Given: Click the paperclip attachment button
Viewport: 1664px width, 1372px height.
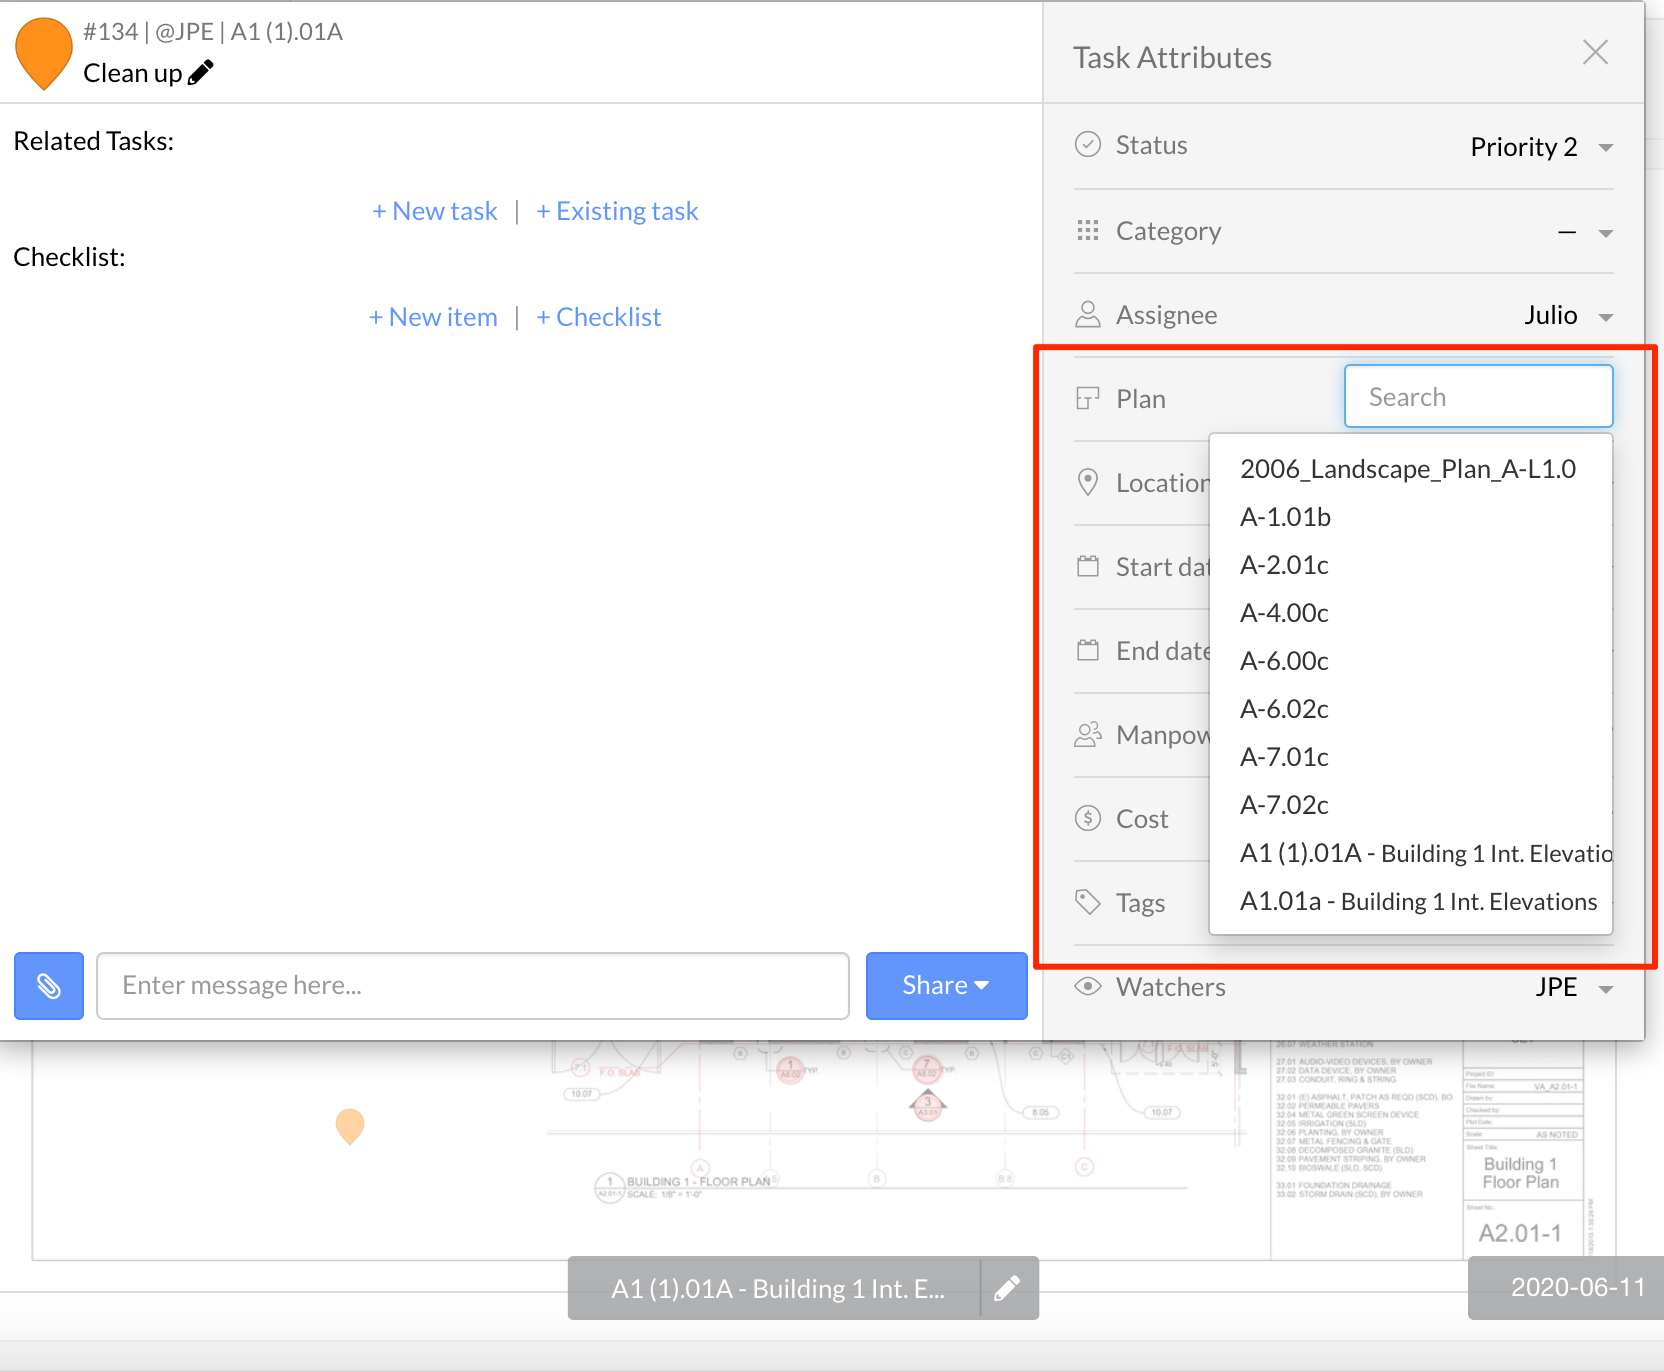Looking at the screenshot, I should click(49, 986).
